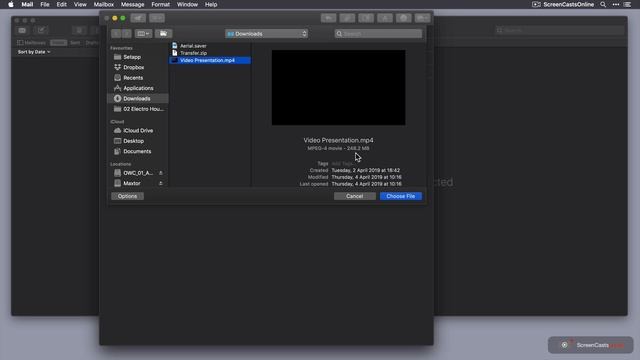Open the File menu
This screenshot has height=360, width=640.
pos(45,4)
